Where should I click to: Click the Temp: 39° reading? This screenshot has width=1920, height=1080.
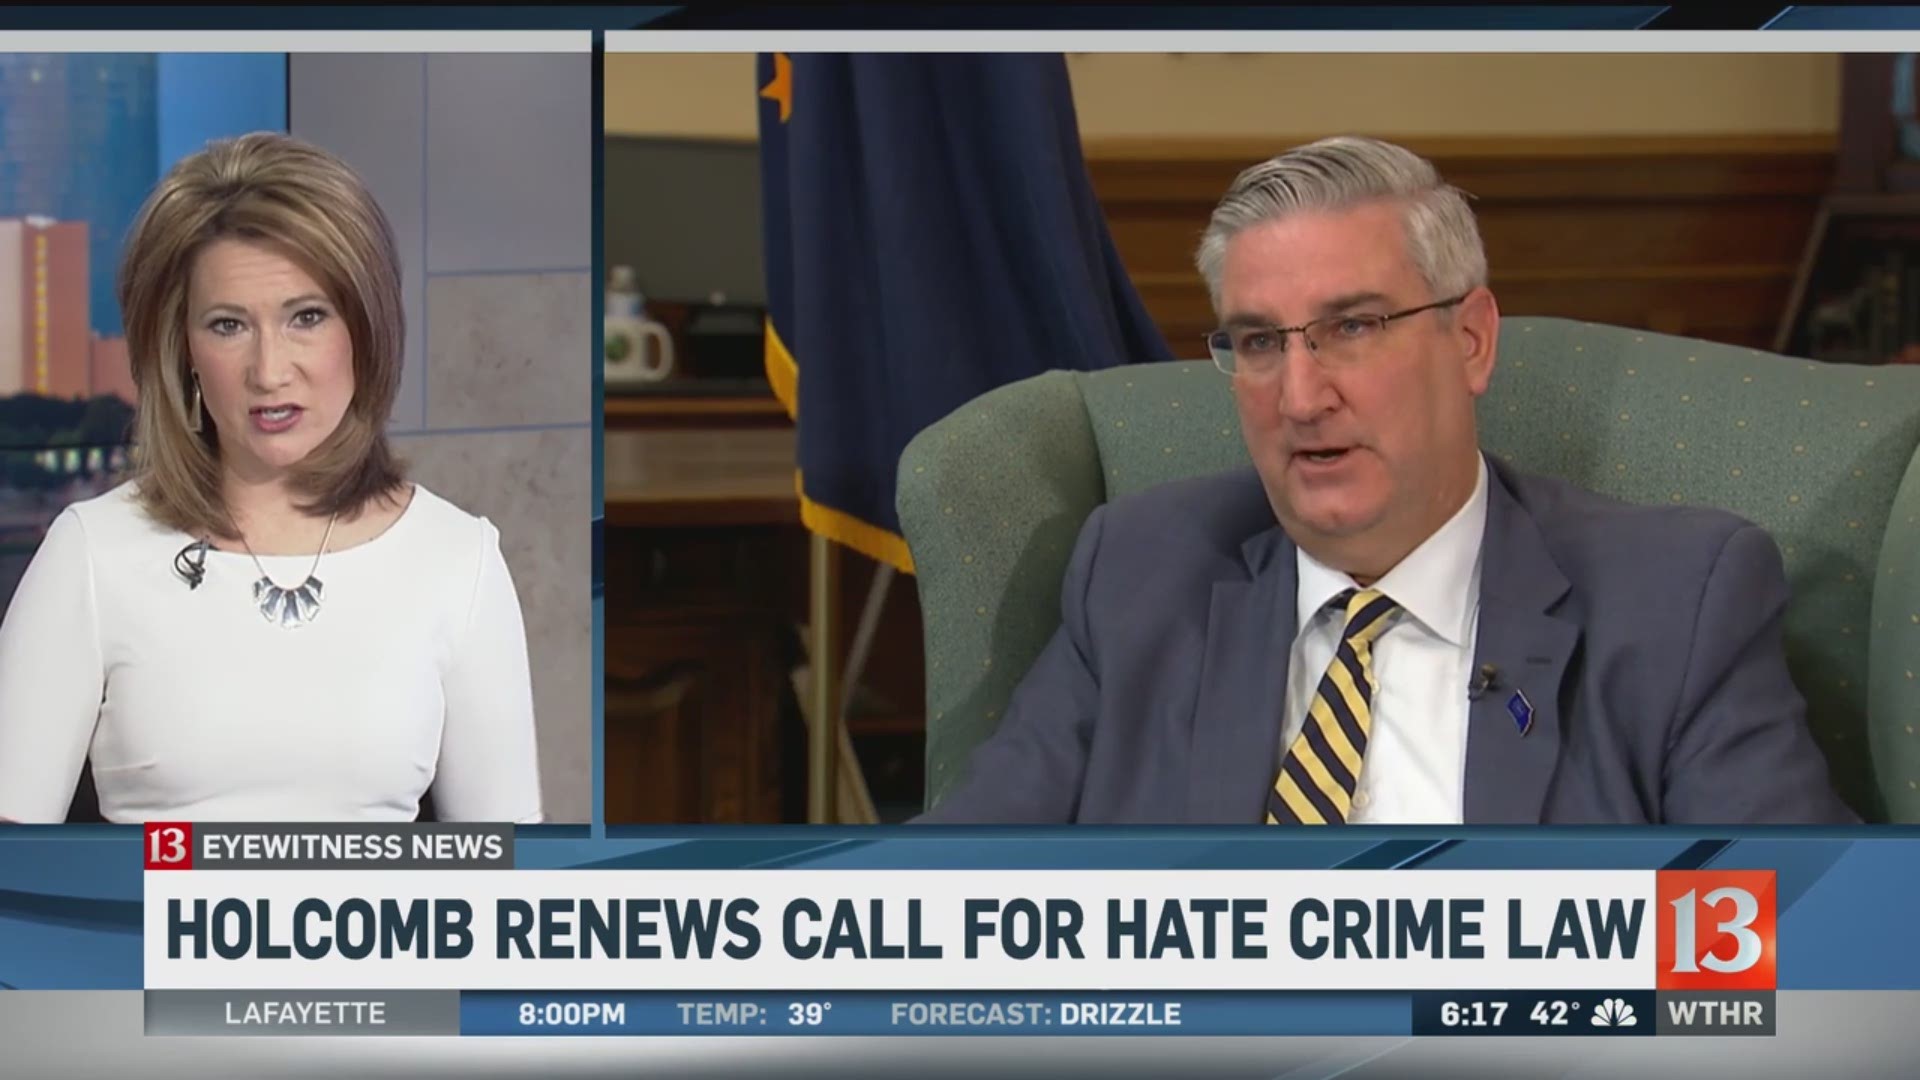coord(755,1013)
